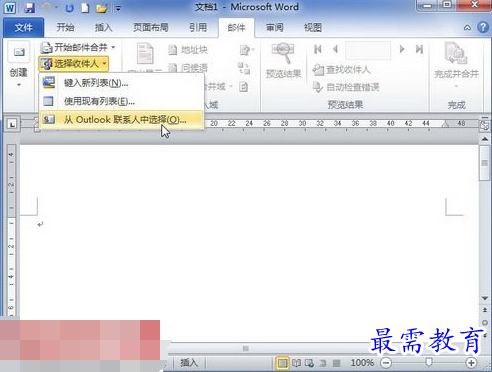This screenshot has width=492, height=372.
Task: Click the Match Fields icon
Action: (244, 68)
